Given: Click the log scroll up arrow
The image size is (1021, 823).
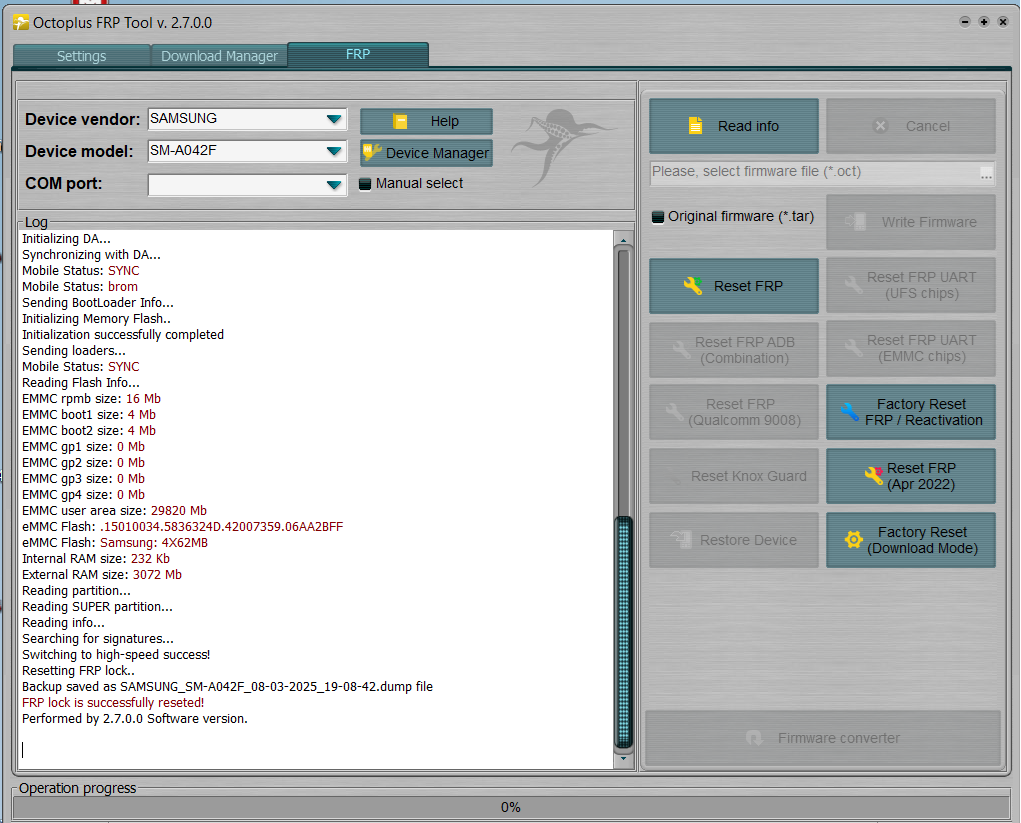Looking at the screenshot, I should tap(624, 240).
